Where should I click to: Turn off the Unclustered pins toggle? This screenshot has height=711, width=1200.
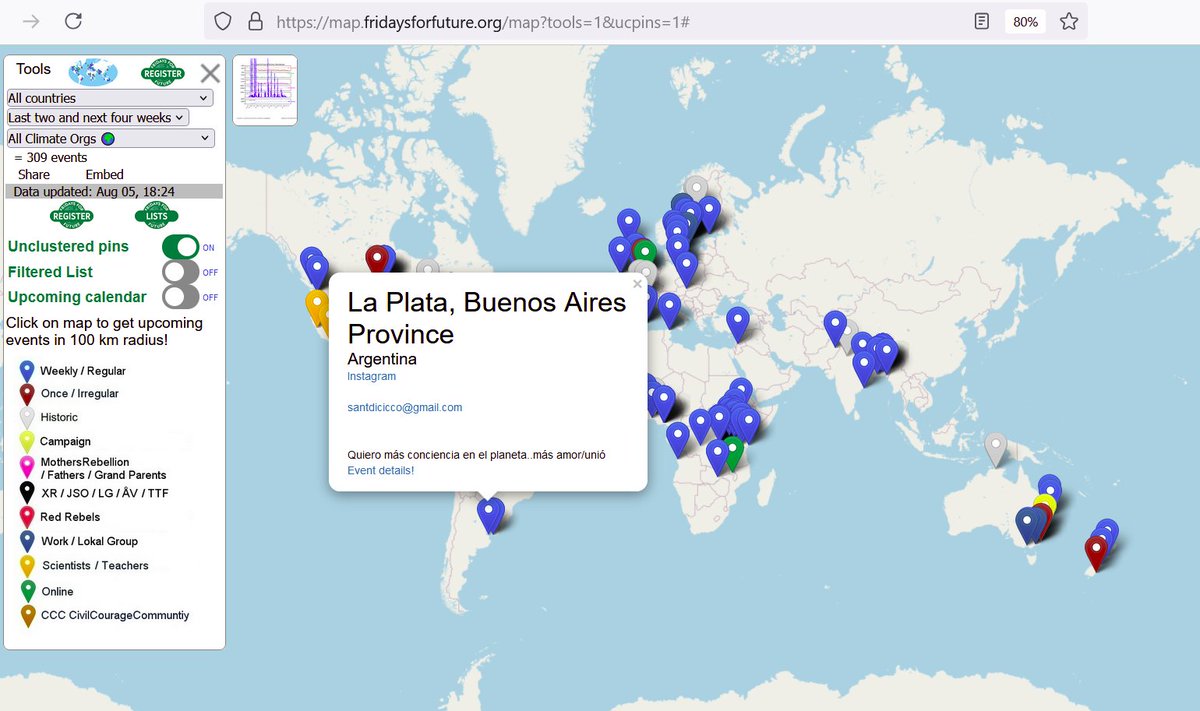(x=181, y=247)
